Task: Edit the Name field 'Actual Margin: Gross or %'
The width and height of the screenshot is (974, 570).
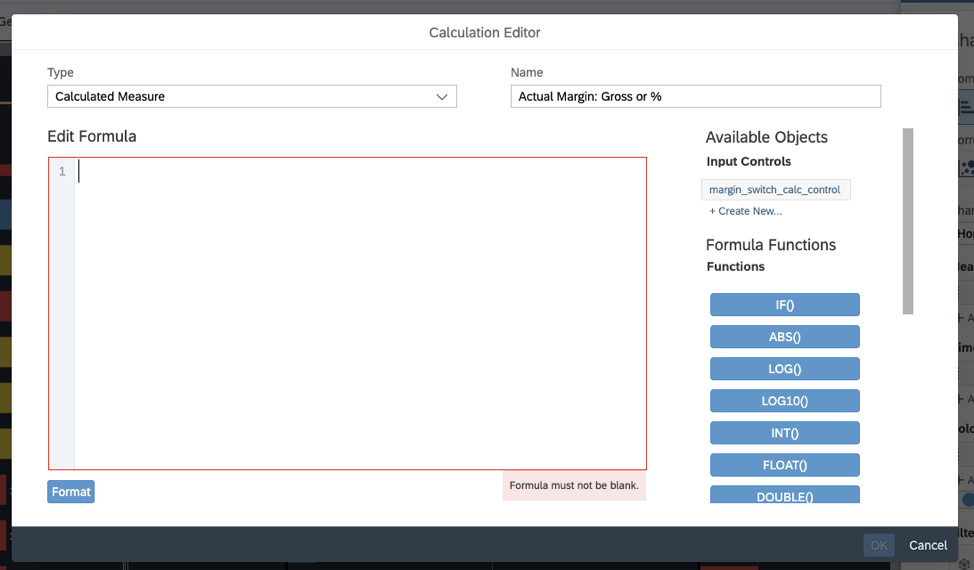Action: (x=695, y=97)
